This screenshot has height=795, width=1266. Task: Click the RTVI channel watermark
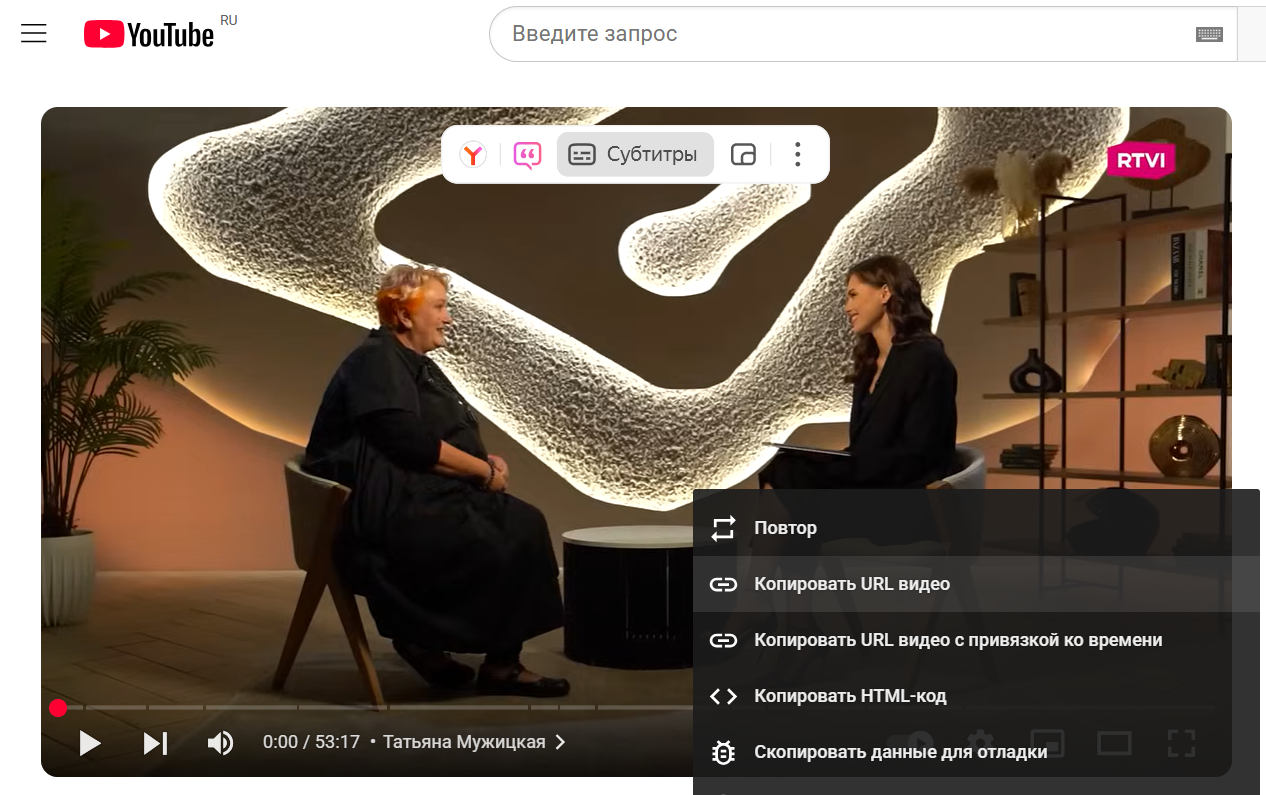1140,160
